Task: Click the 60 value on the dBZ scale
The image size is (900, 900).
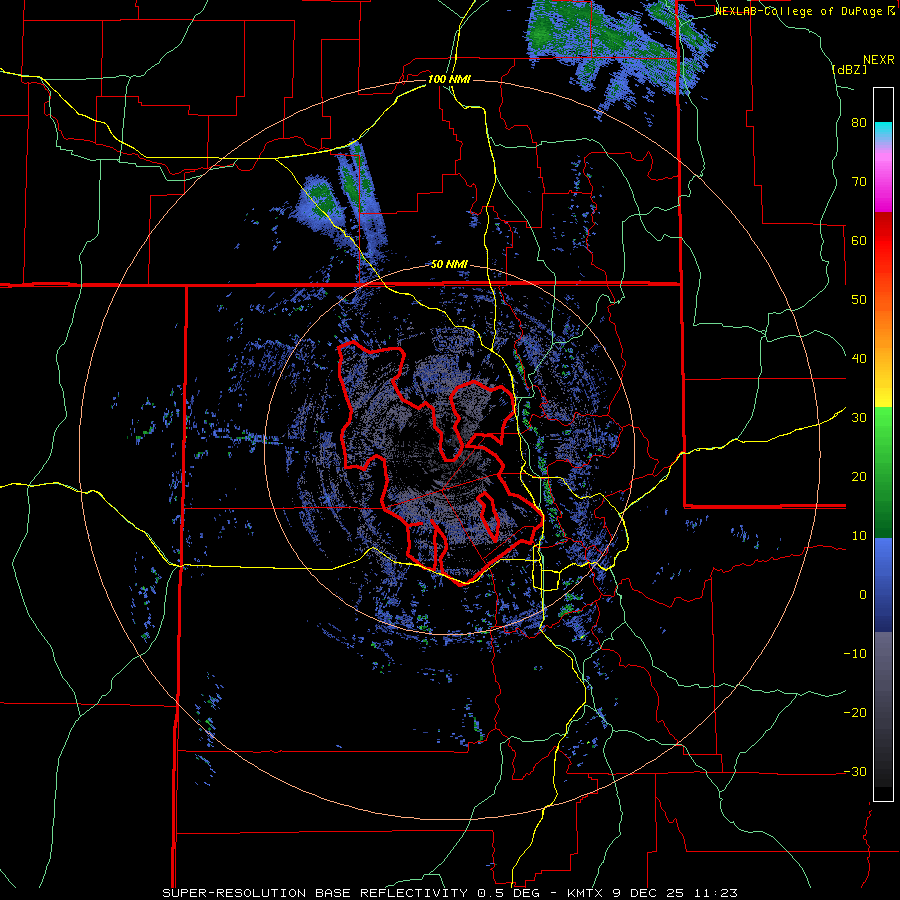Action: (859, 240)
